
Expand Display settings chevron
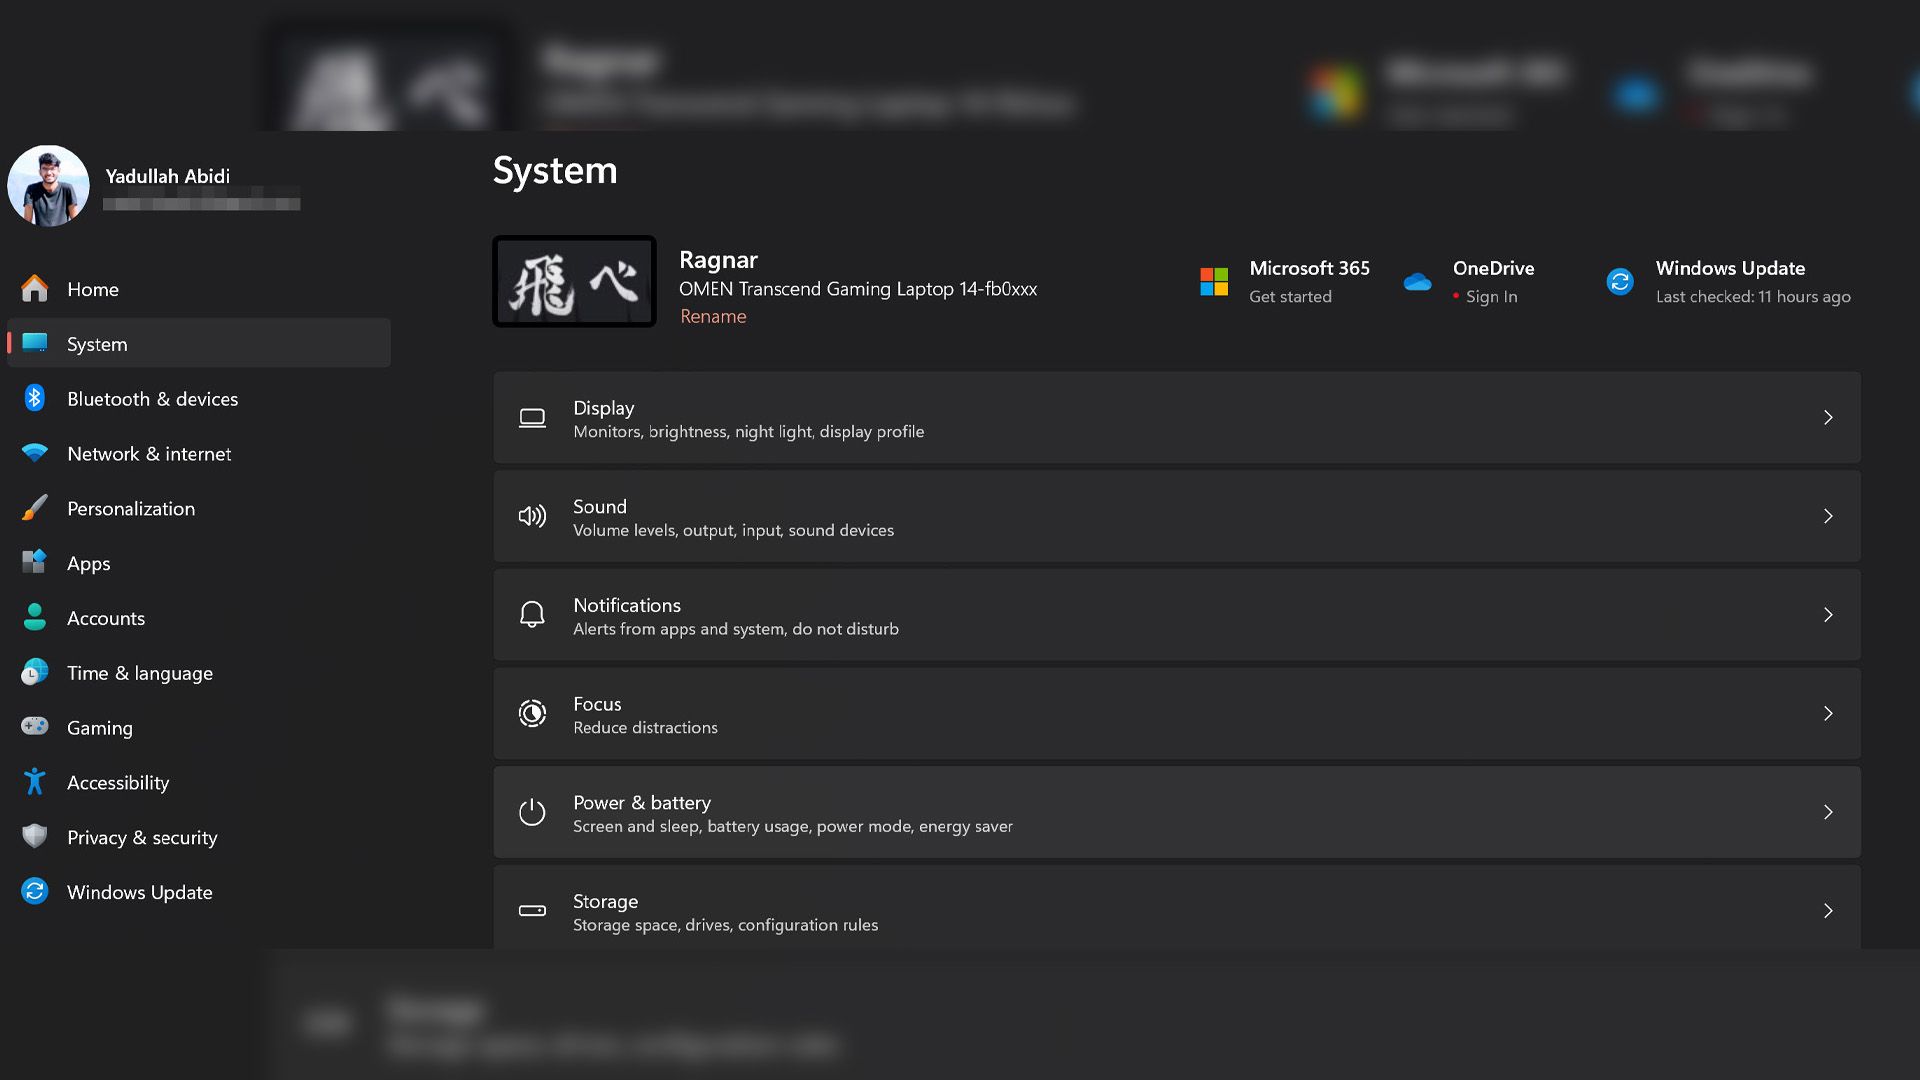1828,417
